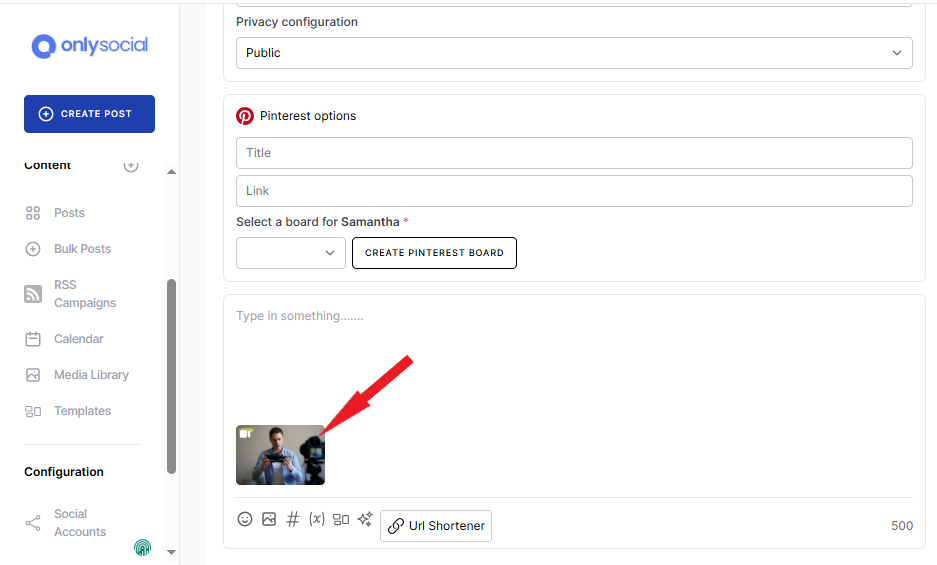This screenshot has height=565, width=937.
Task: Click the sidebar scroll down arrow
Action: [171, 551]
